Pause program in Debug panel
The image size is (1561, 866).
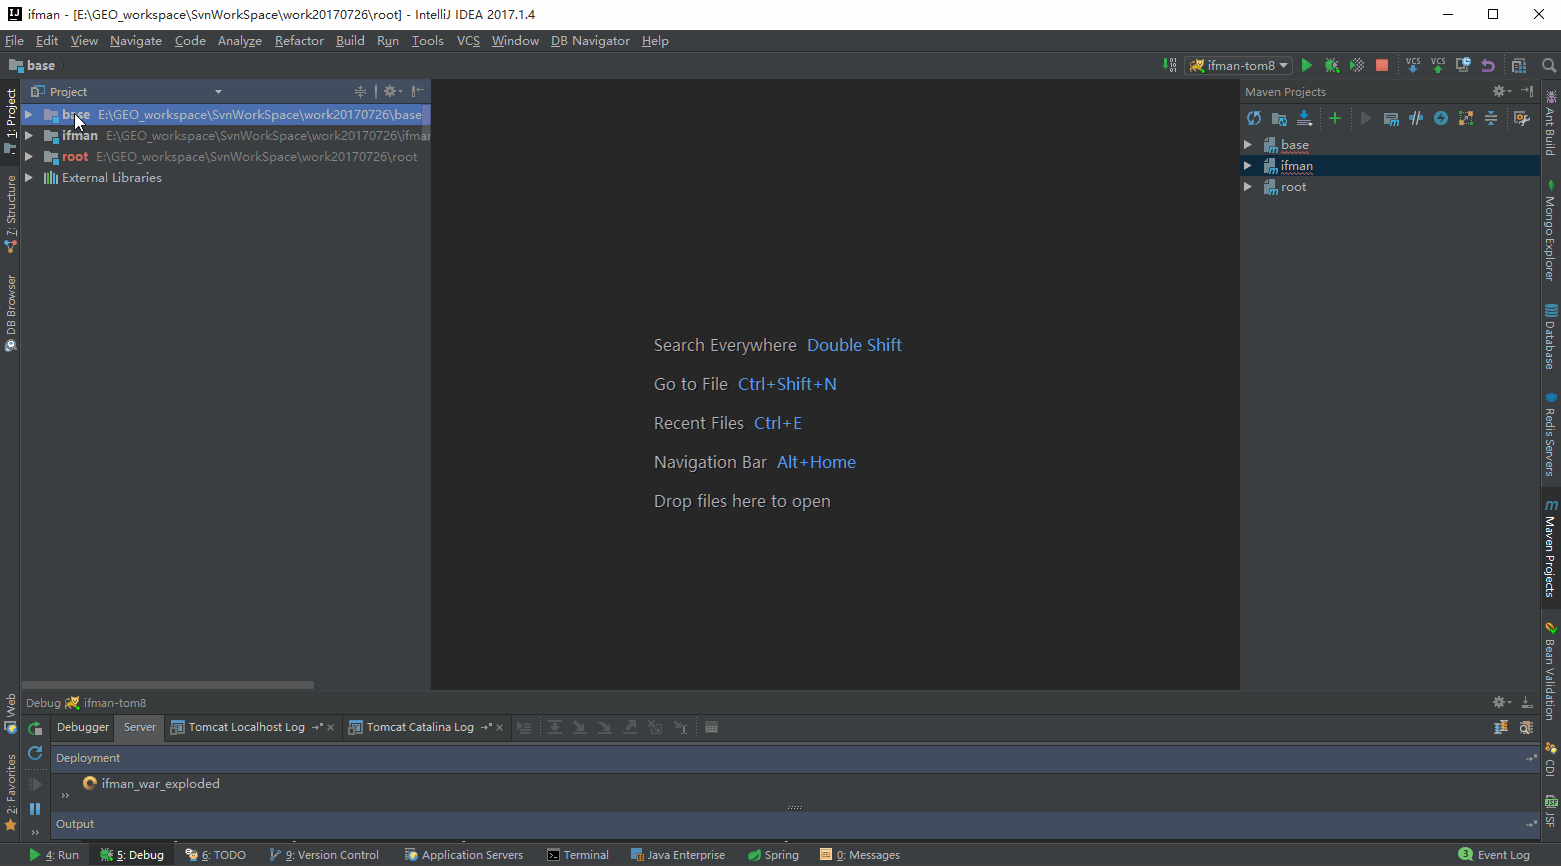pyautogui.click(x=35, y=809)
